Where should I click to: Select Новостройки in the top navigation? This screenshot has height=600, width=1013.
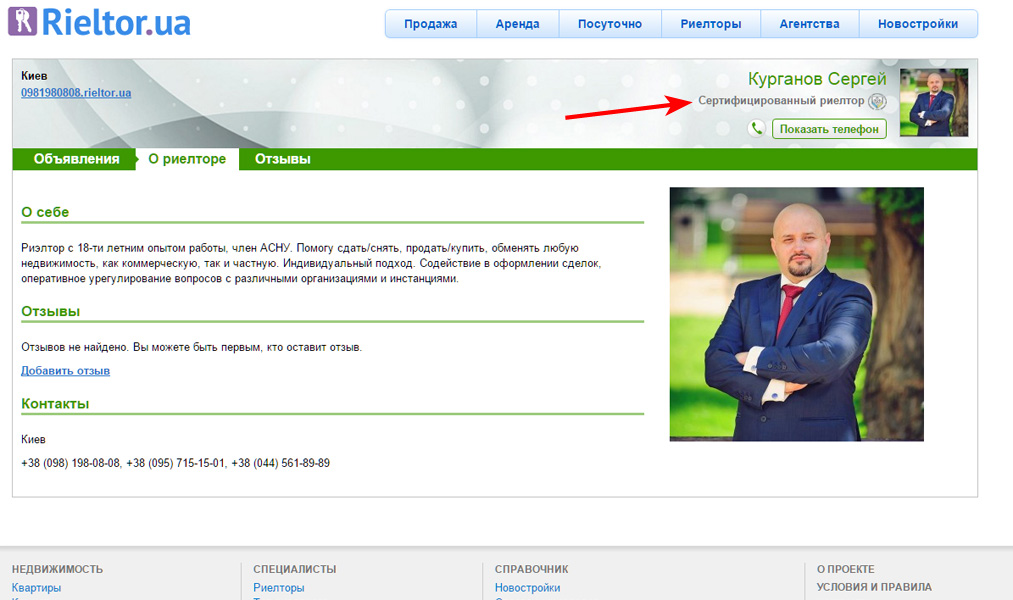(x=917, y=24)
